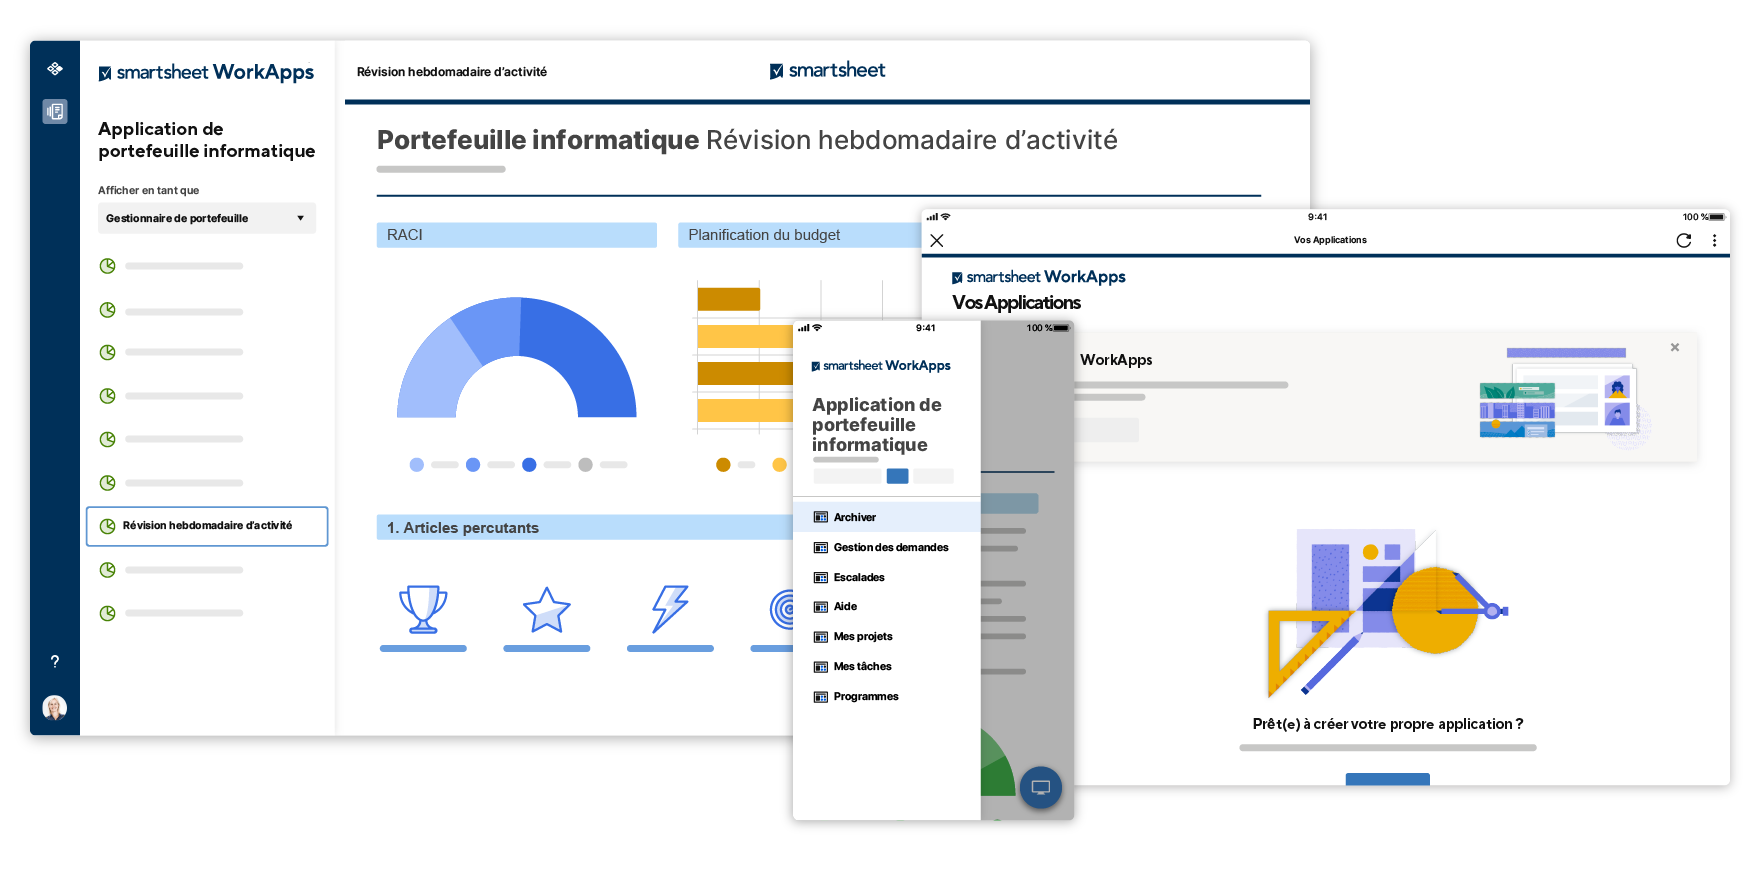Click the blue button below 'Prêt(e) à créer'
1760x877 pixels.
[x=1387, y=779]
